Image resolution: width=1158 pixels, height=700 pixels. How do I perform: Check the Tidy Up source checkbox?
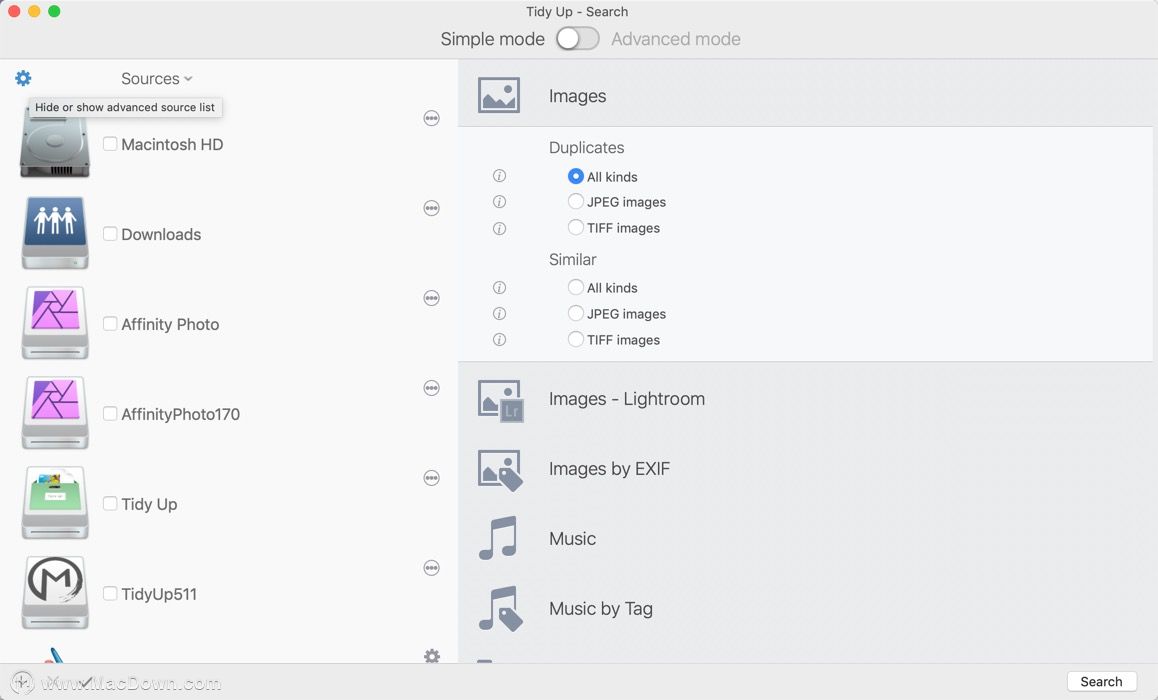110,504
